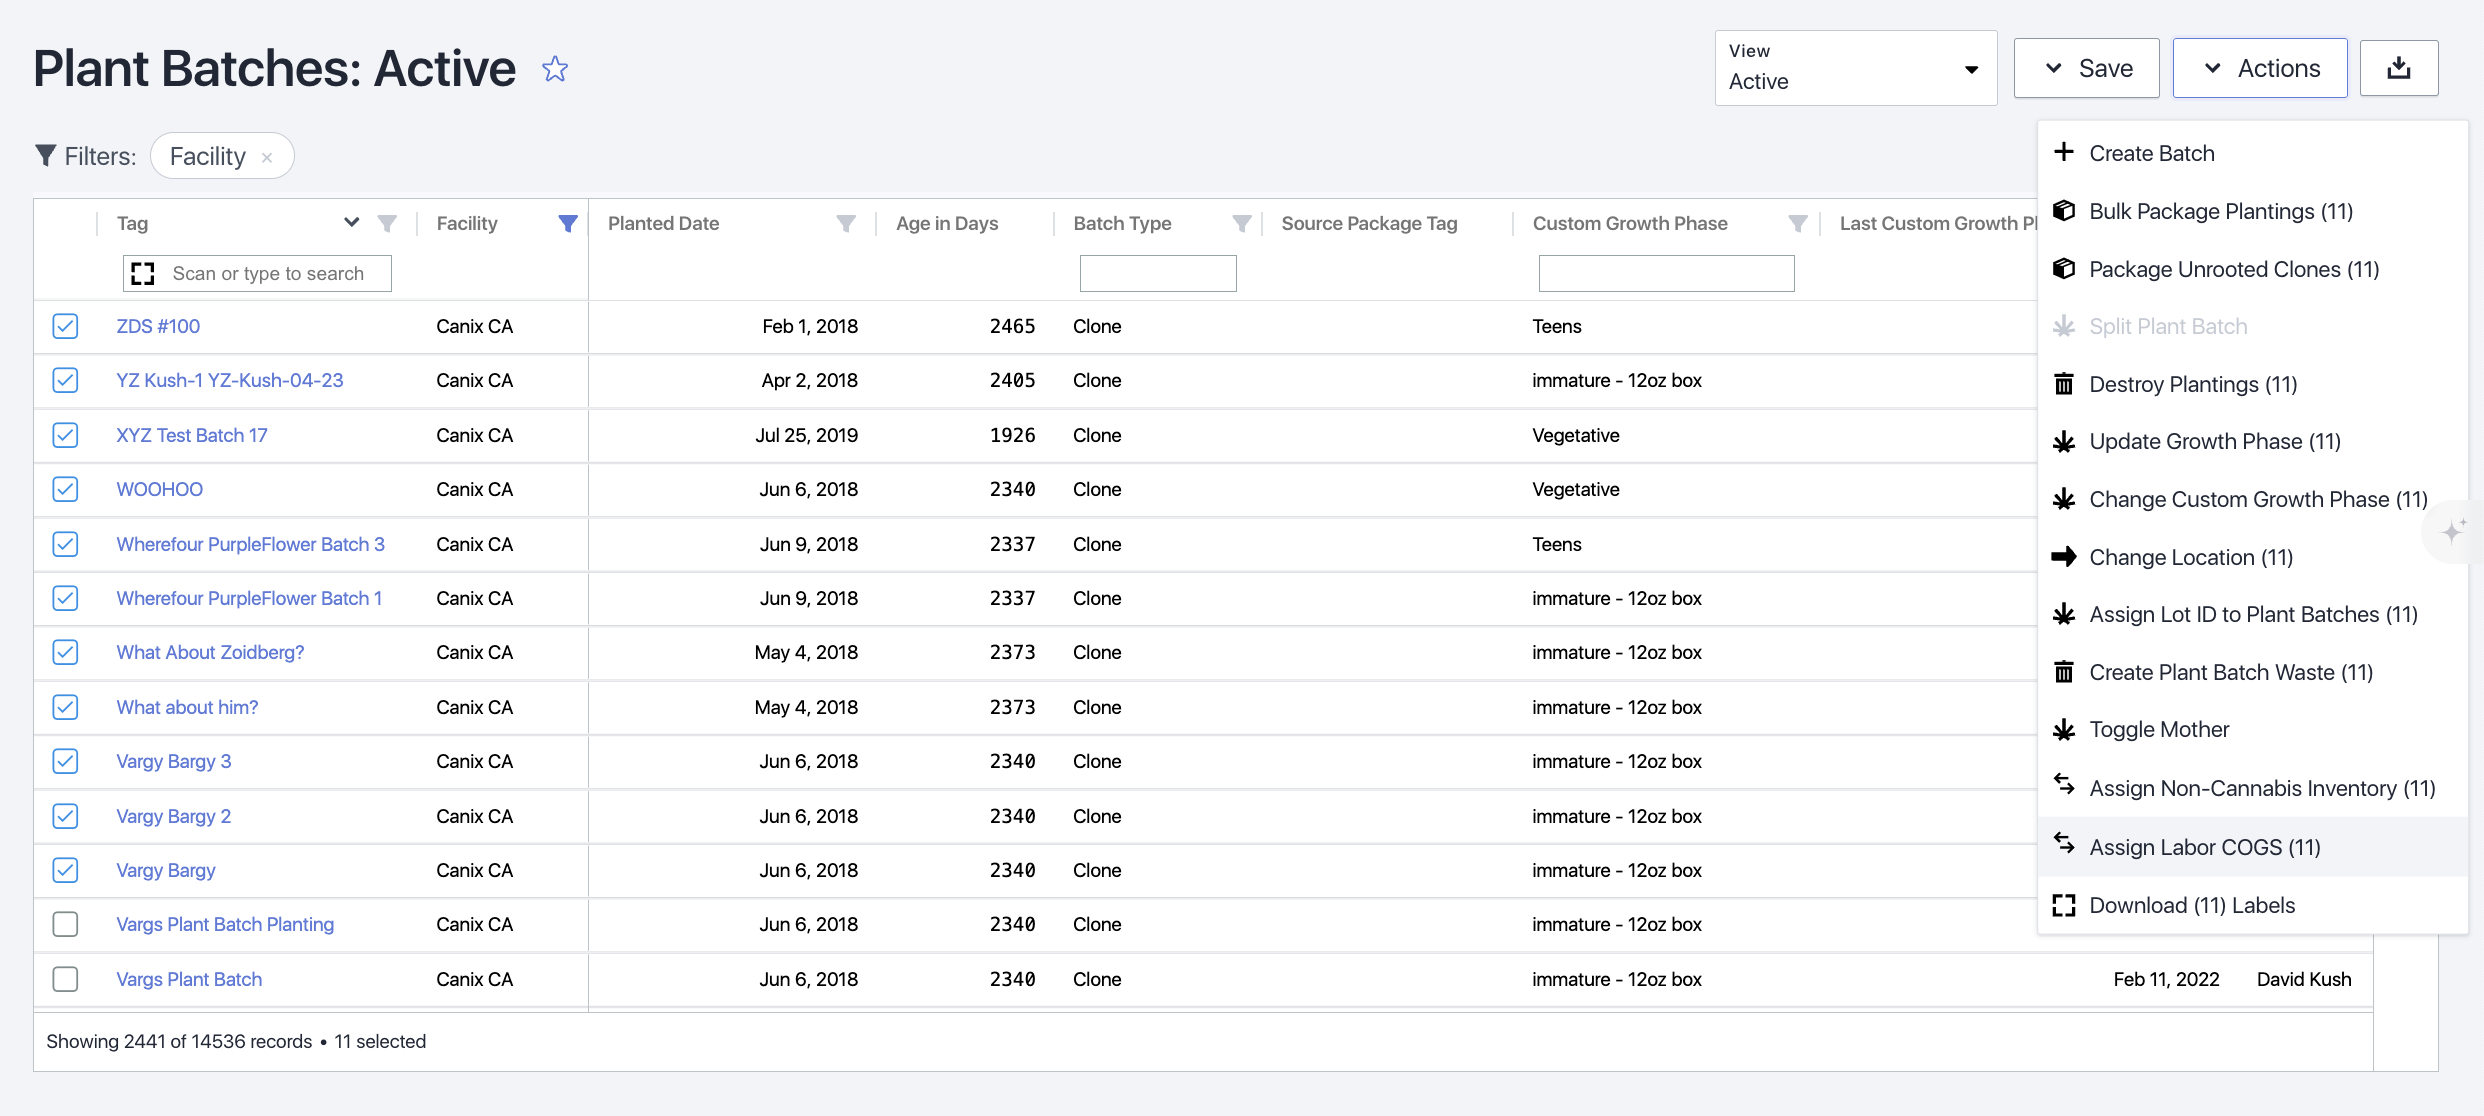Click the favorite star icon beside title
Viewport: 2484px width, 1116px height.
555,69
